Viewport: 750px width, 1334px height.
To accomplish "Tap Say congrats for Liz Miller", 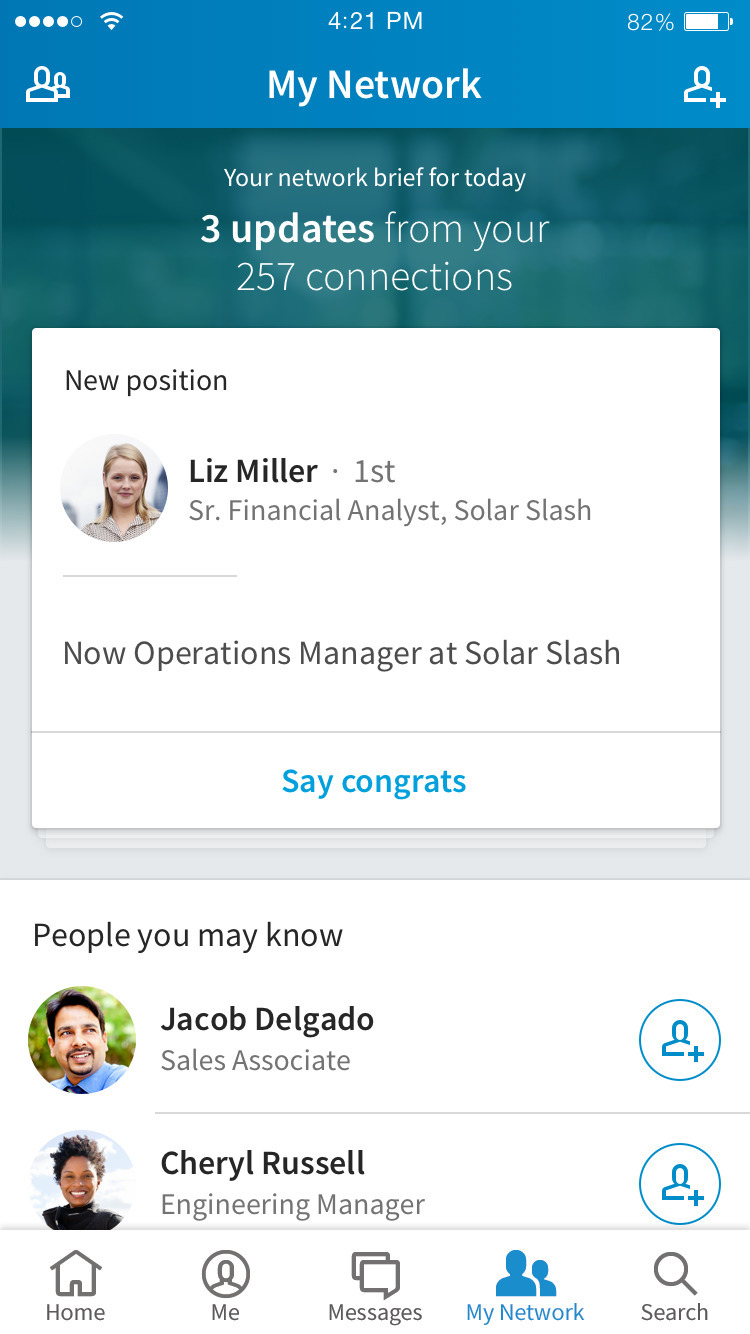I will click(375, 781).
